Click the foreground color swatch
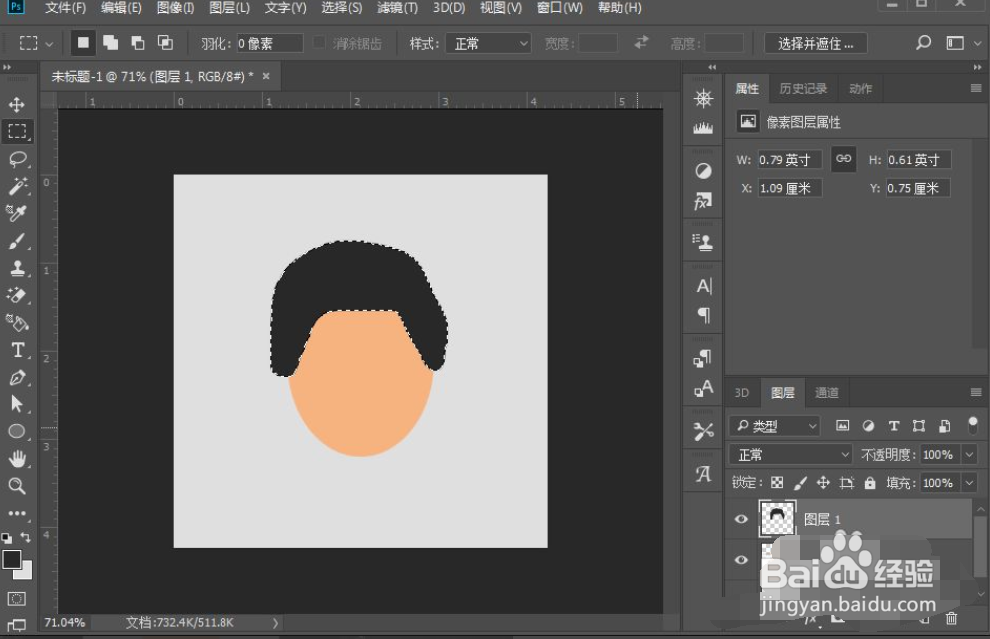990x639 pixels. (12, 560)
